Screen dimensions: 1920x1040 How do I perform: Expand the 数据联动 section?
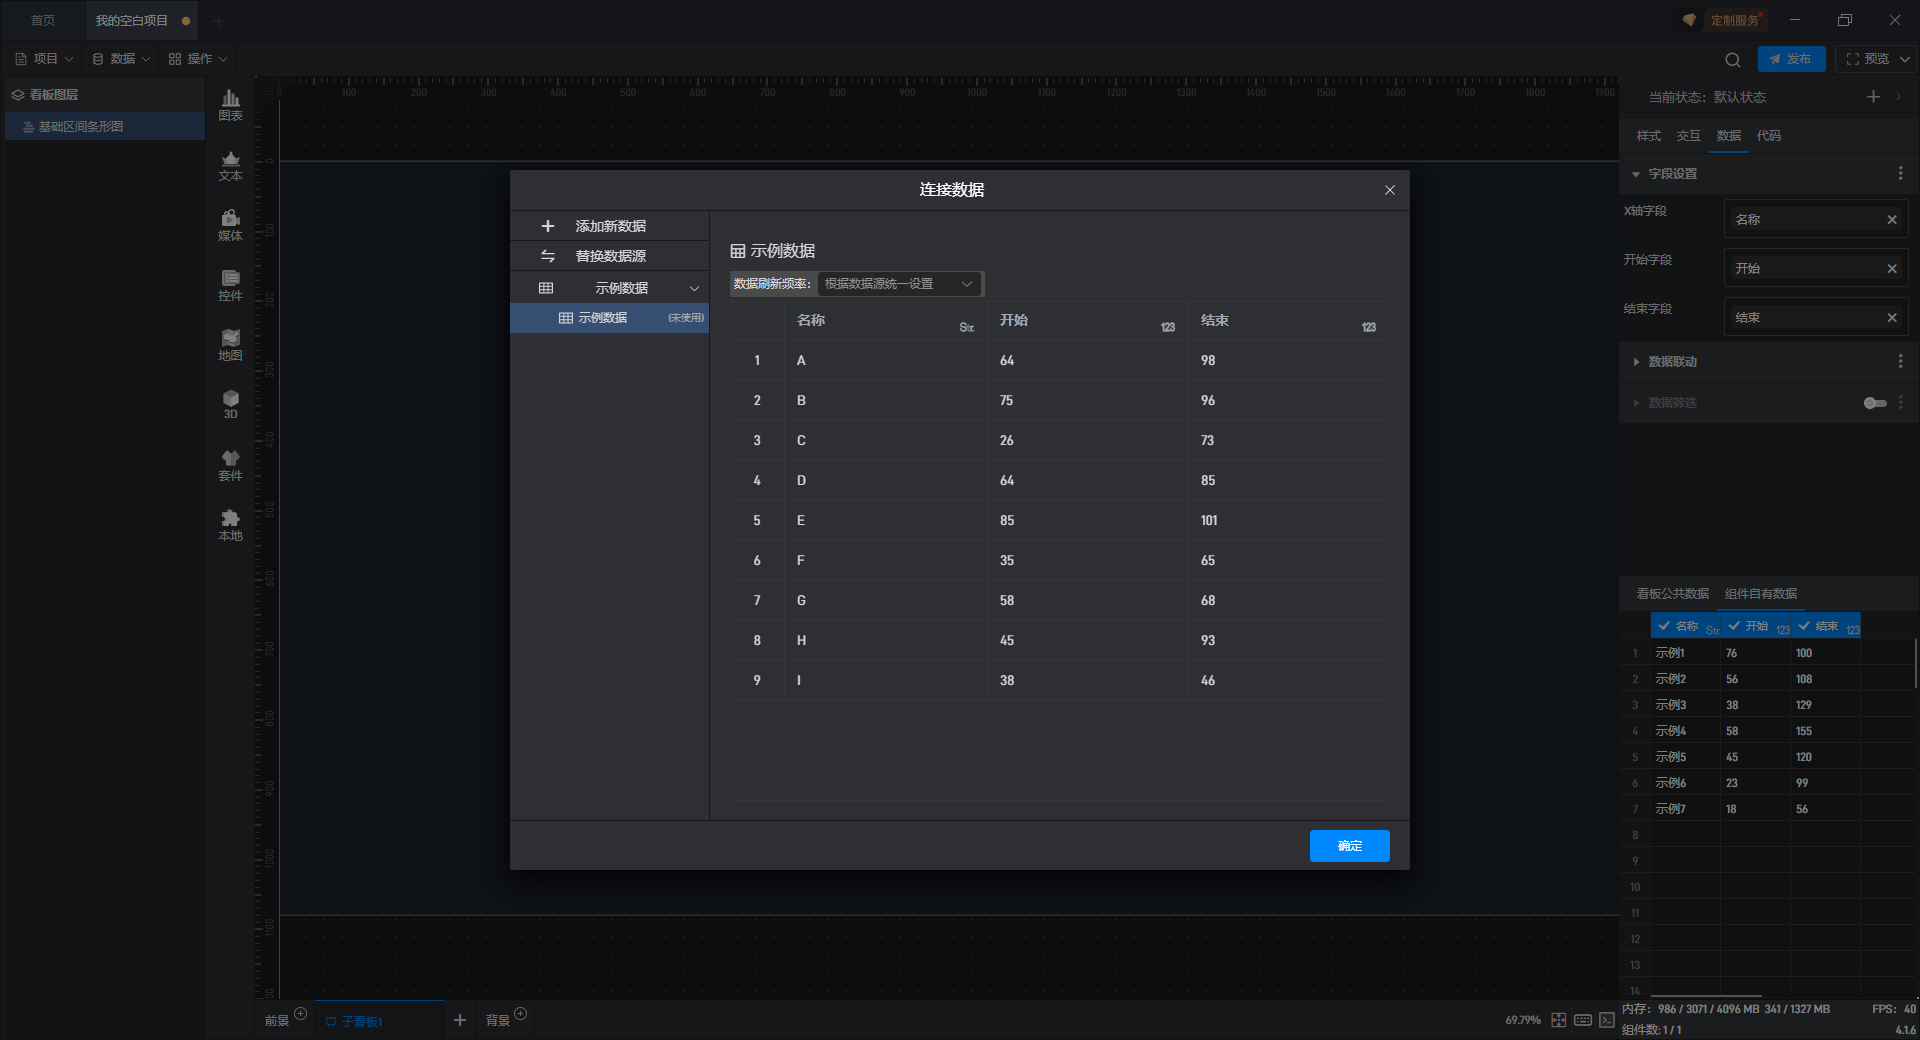click(x=1636, y=361)
